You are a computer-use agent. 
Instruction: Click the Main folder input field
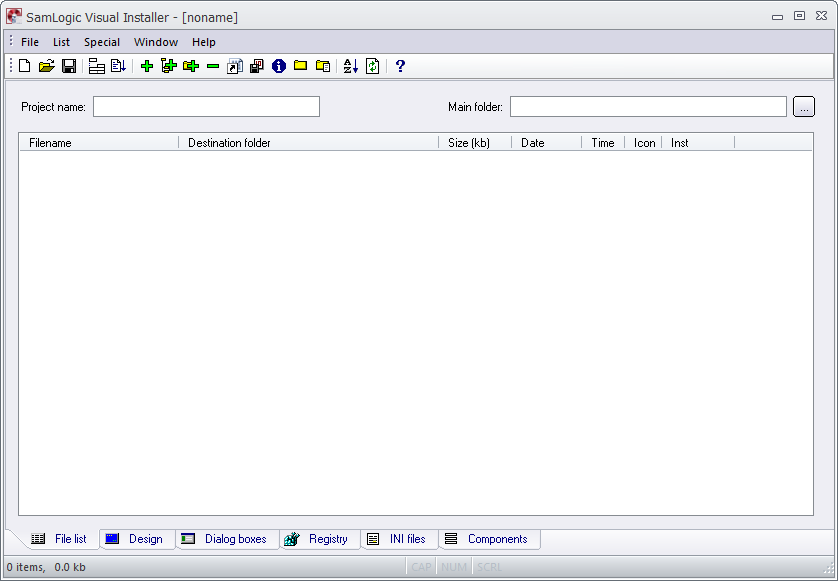click(648, 106)
